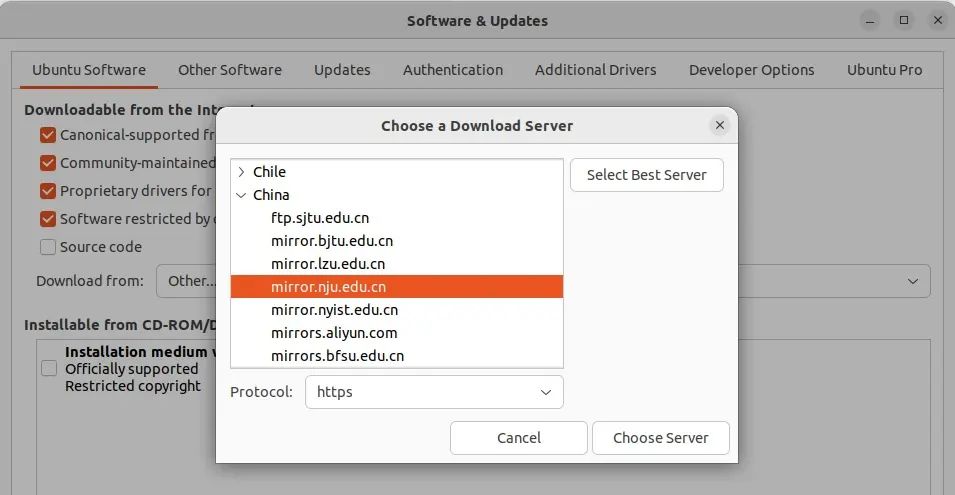Maximize the Software & Updates window
Image resolution: width=955 pixels, height=495 pixels.
pos(904,20)
